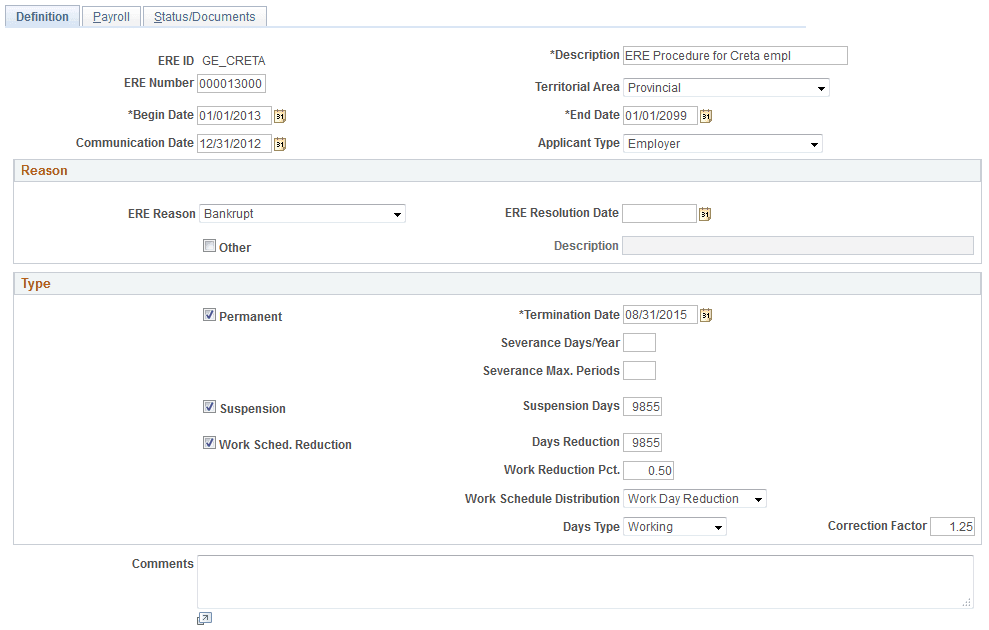Enable the Other checkbox in Reason section
Screen dimensions: 989x630
209,246
